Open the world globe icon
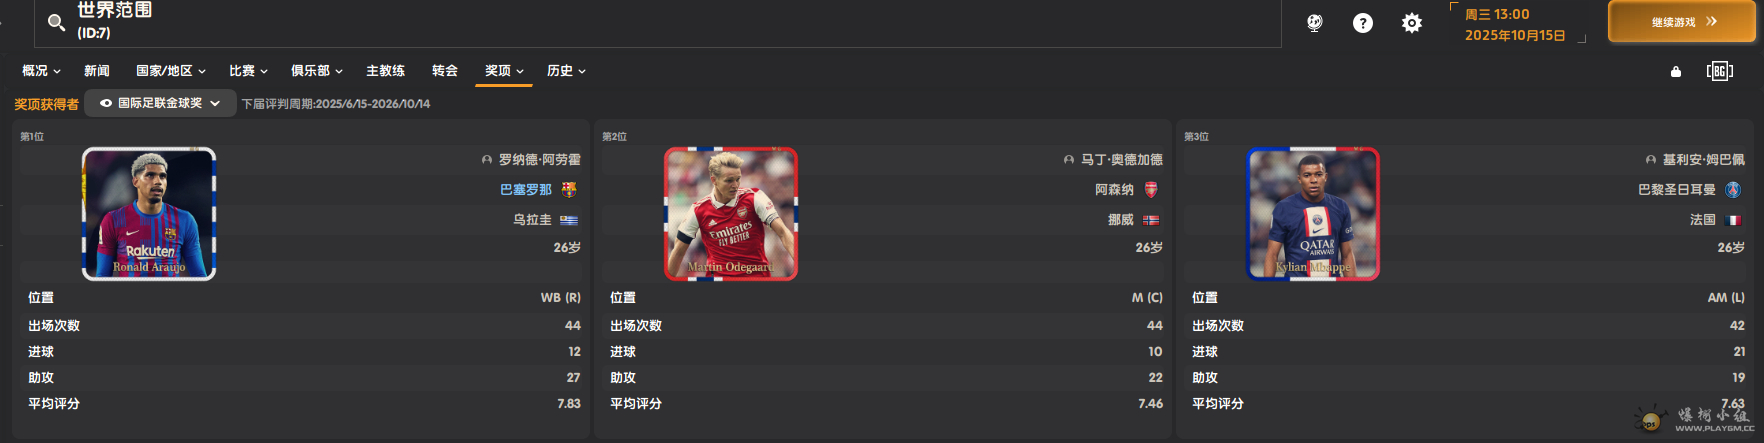This screenshot has width=1764, height=443. pos(1315,23)
